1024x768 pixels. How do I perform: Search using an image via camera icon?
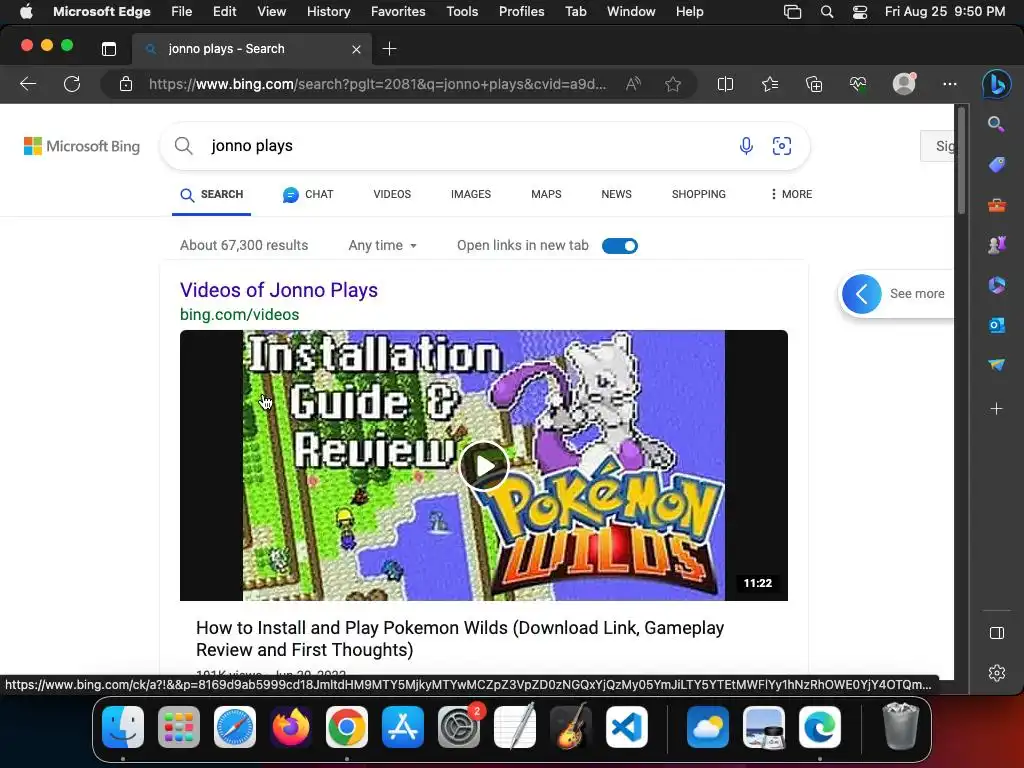coord(782,146)
